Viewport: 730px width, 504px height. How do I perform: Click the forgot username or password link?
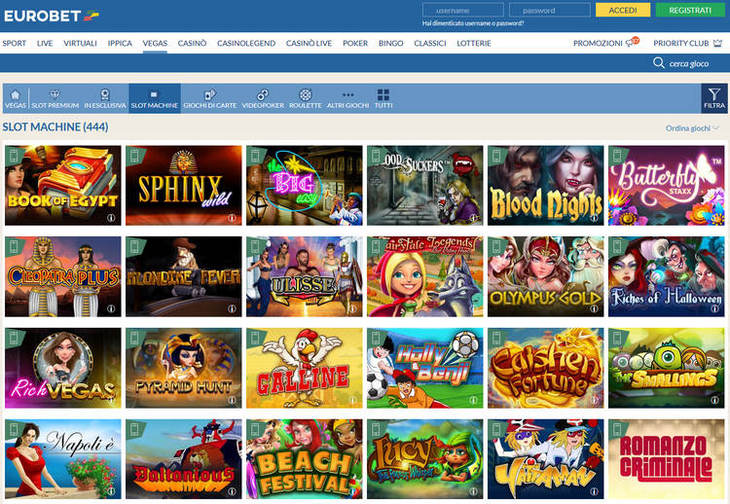click(x=473, y=23)
